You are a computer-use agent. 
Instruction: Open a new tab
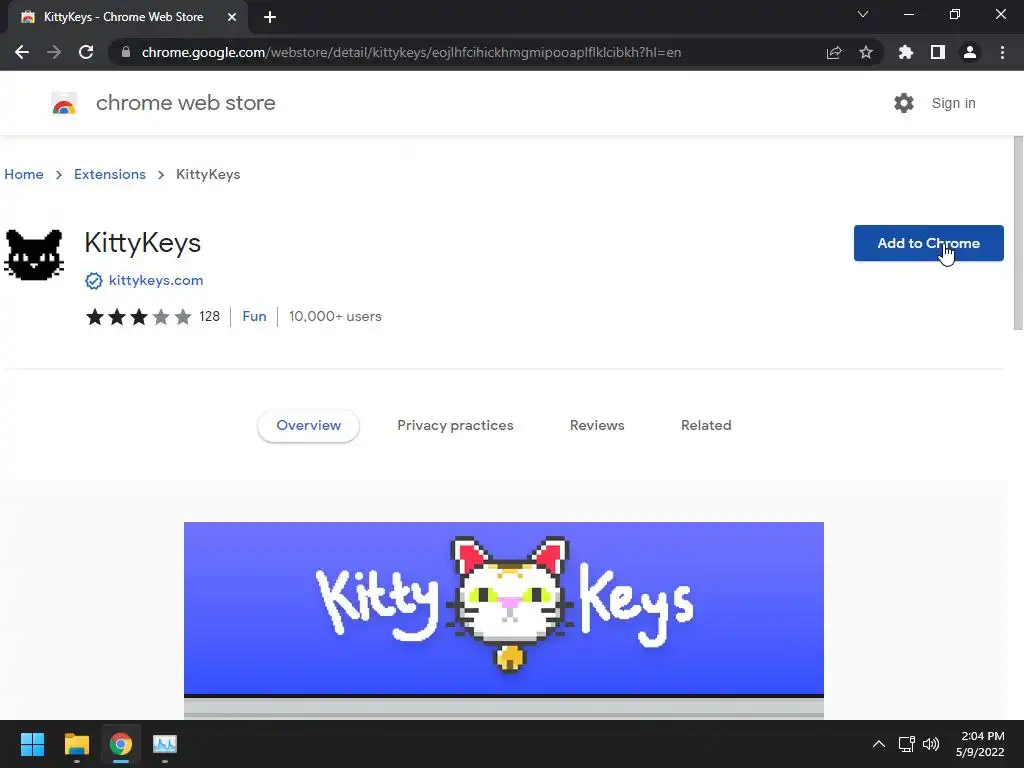click(x=270, y=18)
